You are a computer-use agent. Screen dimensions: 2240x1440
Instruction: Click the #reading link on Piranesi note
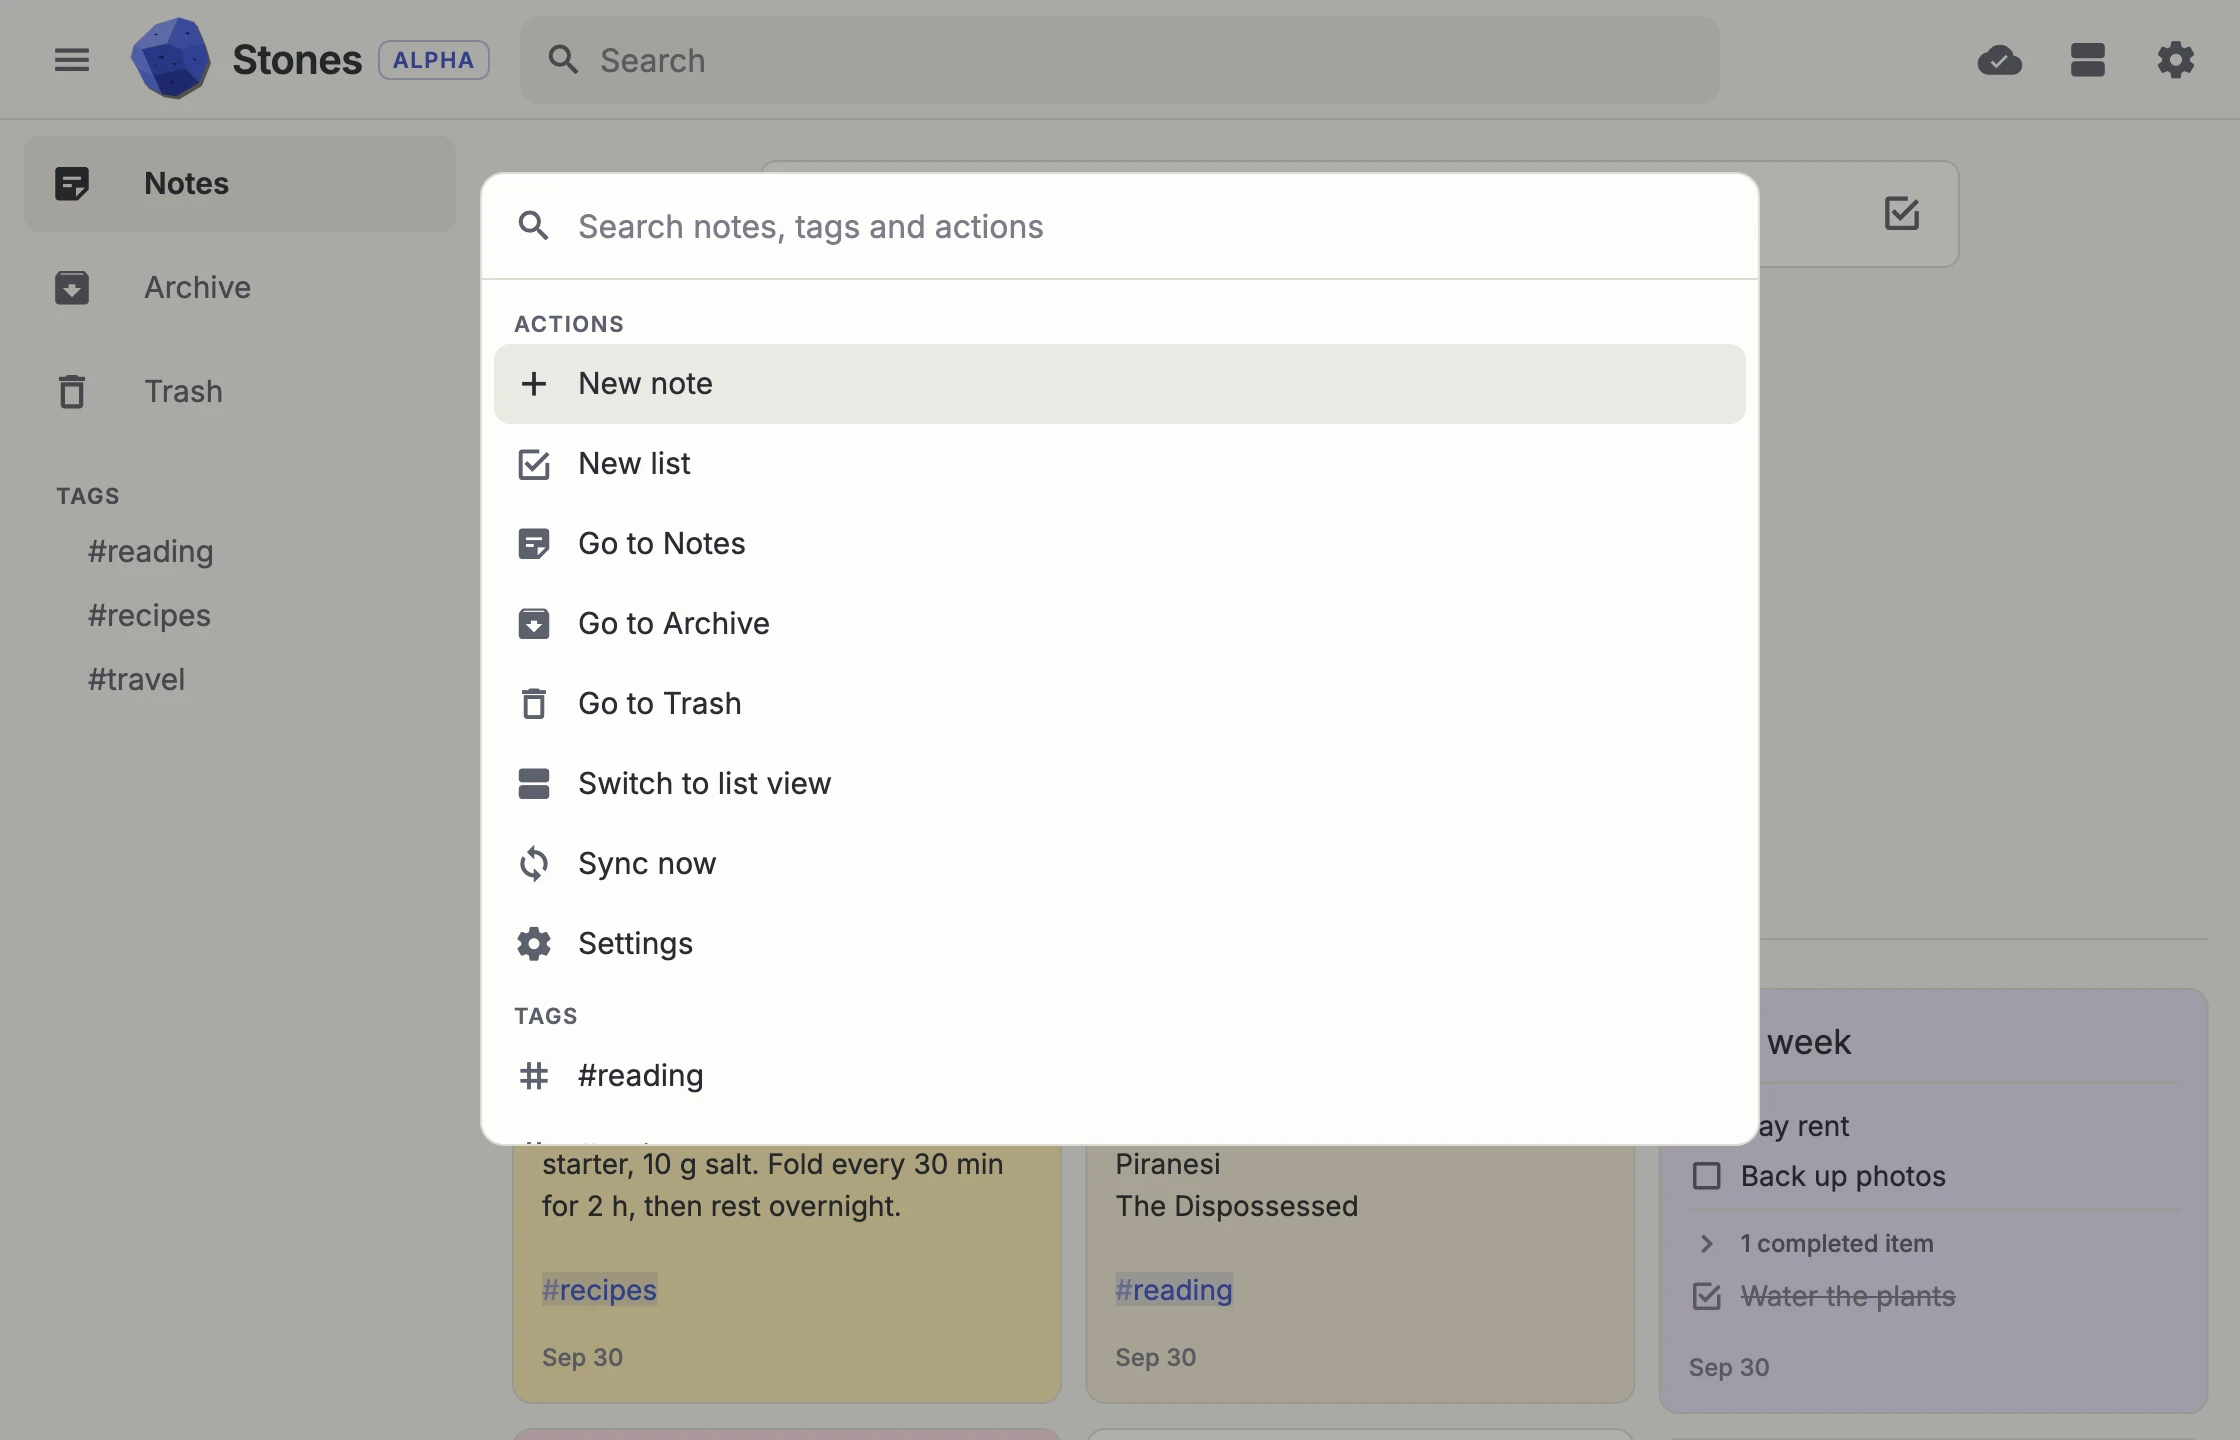pos(1174,1290)
